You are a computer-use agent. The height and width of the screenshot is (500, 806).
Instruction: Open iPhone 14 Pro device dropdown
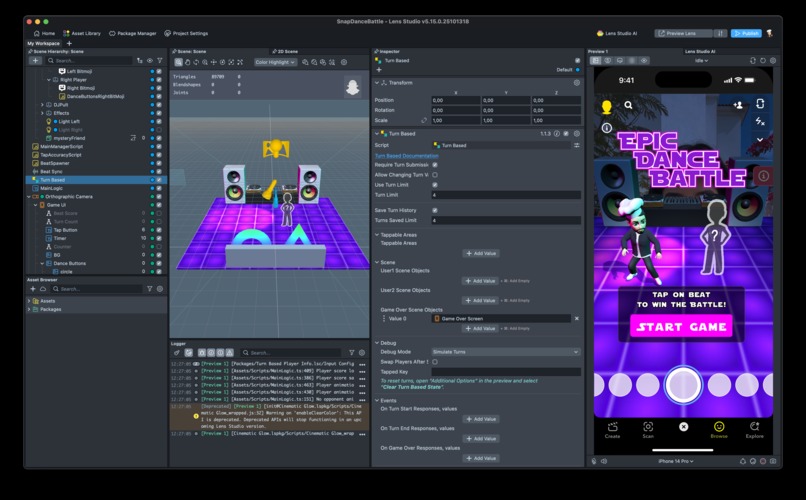tap(675, 461)
